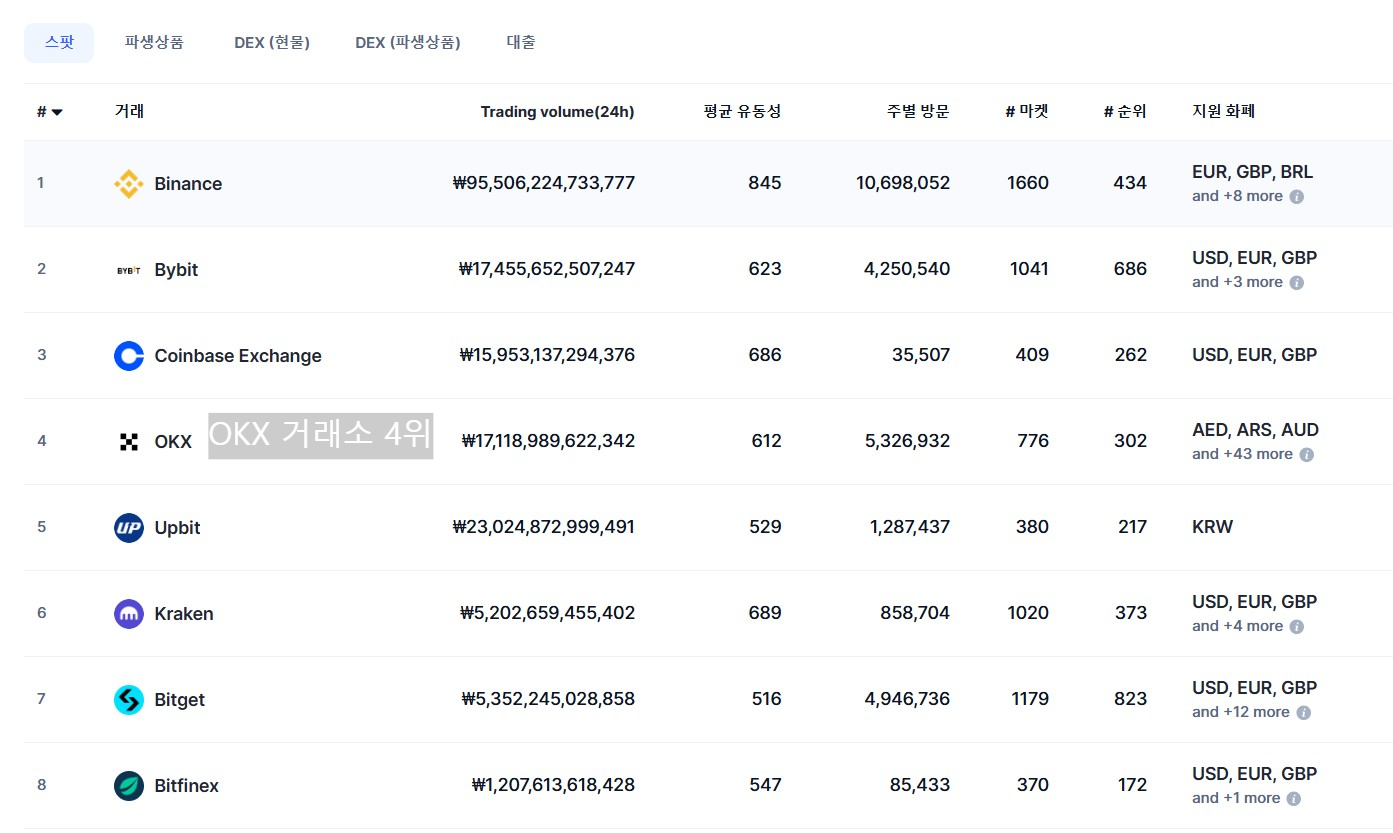
Task: Click Binance currencies EUR, GBP, BRL
Action: 1253,172
